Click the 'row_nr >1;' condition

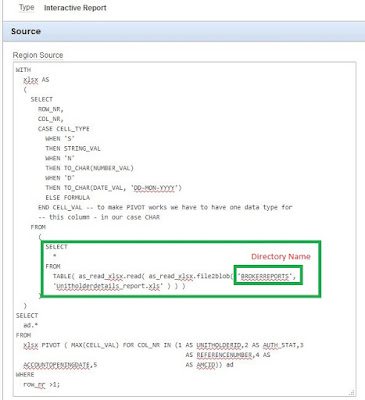(42, 384)
